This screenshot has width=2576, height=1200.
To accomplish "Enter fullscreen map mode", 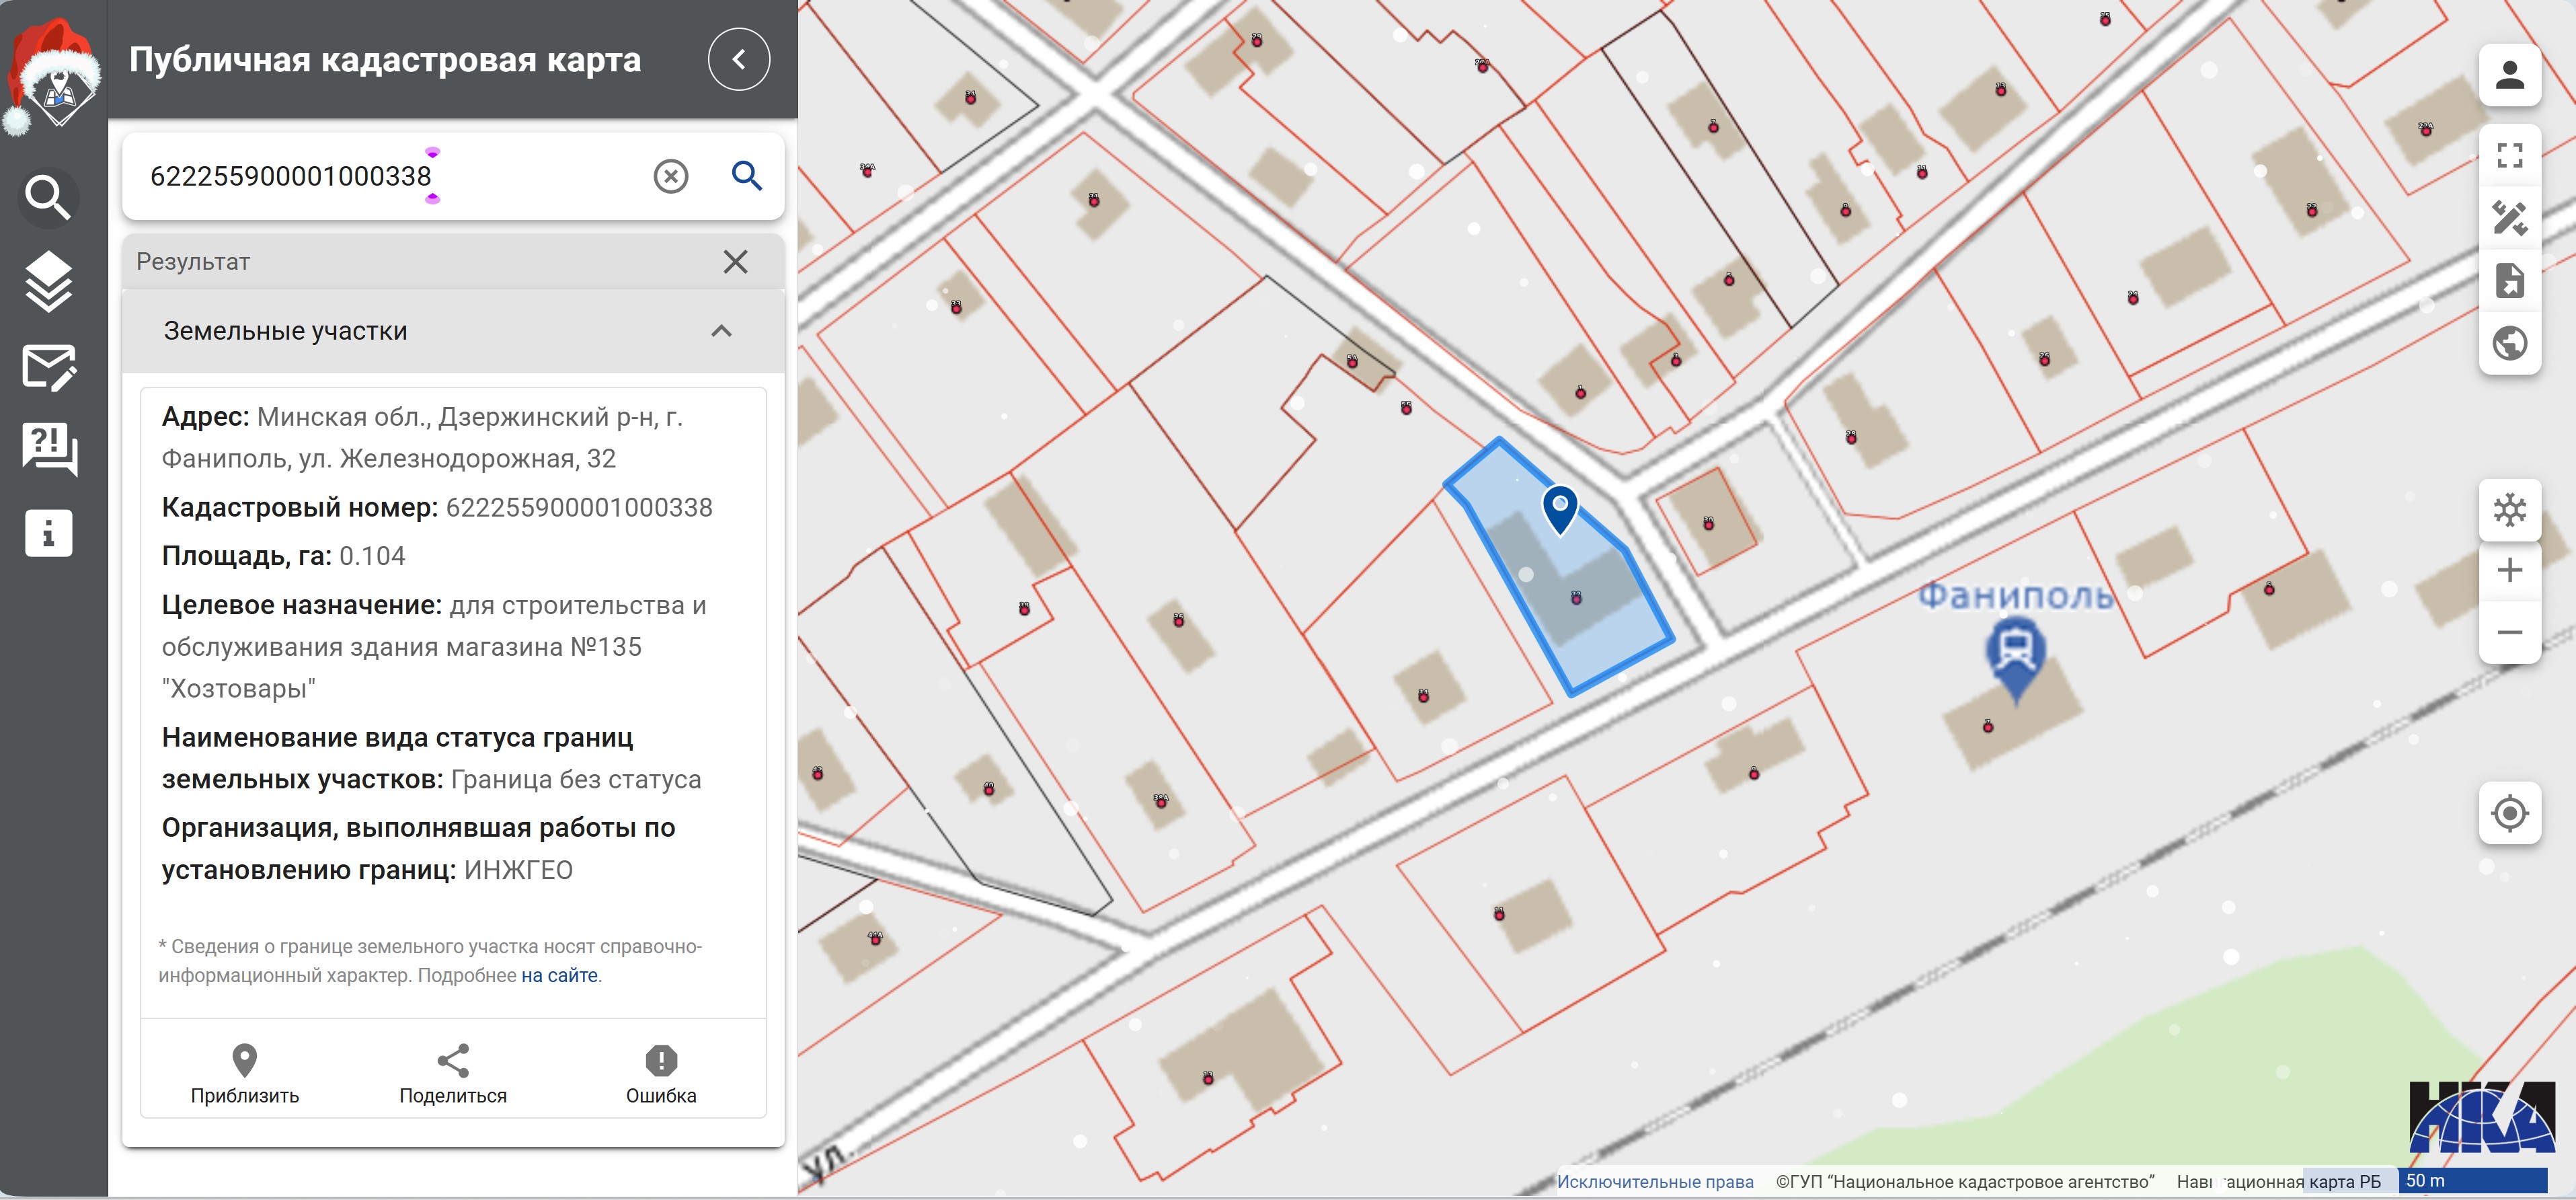I will (x=2508, y=155).
